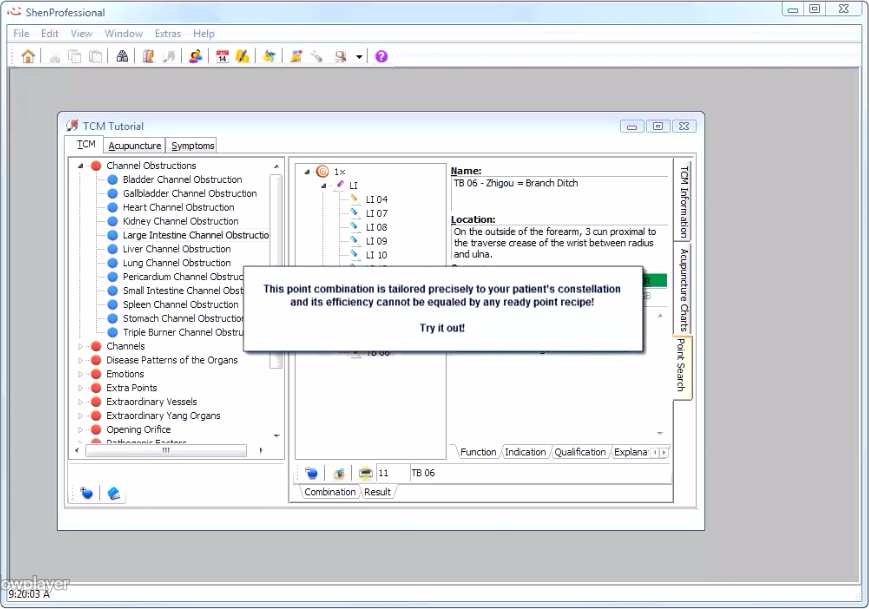Switch to the Symptoms tab
Viewport: 869px width, 609px height.
(x=193, y=146)
